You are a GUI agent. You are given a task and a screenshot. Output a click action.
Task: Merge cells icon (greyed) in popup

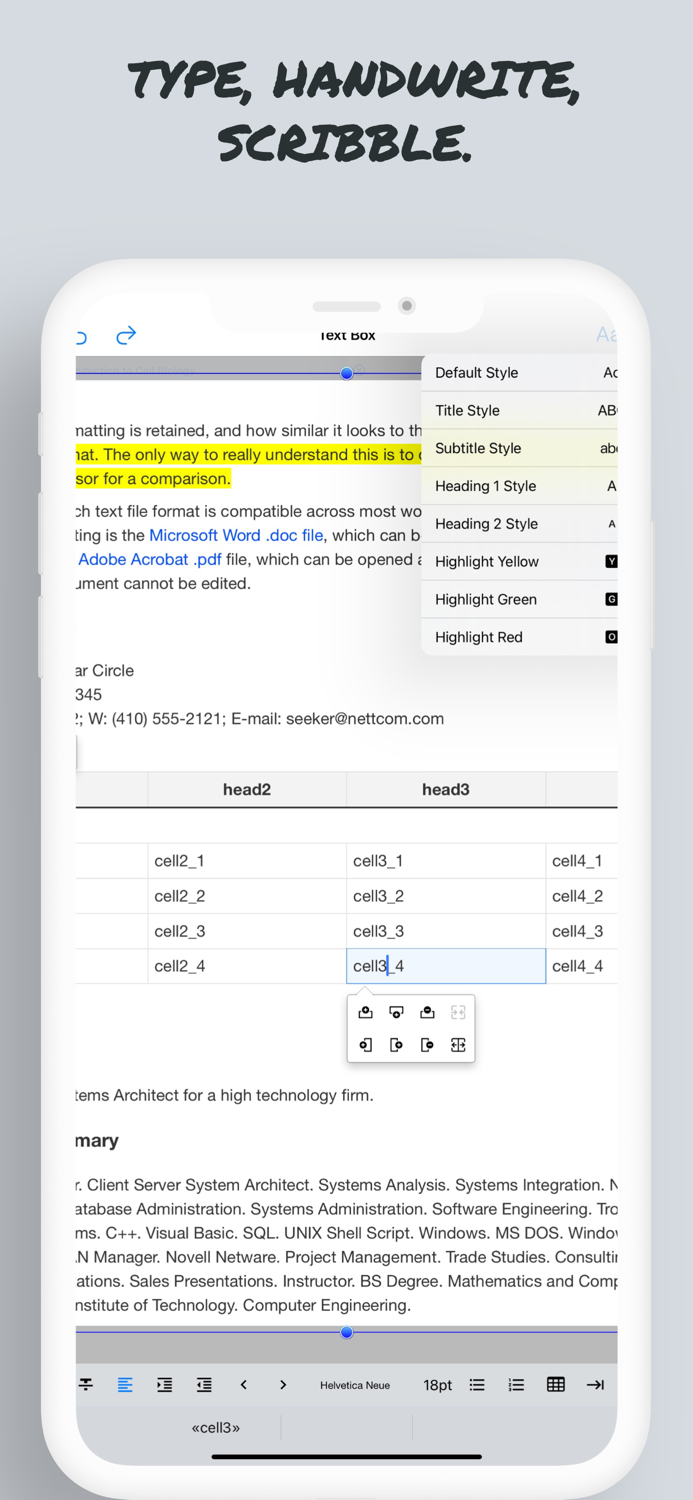coord(459,1012)
